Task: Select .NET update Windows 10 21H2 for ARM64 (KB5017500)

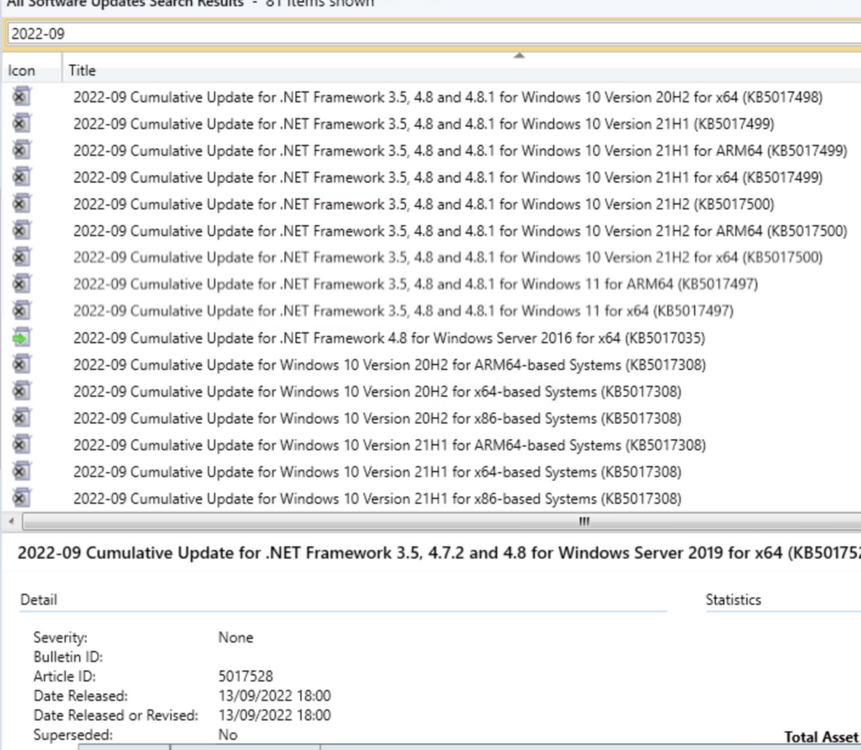Action: click(x=460, y=231)
